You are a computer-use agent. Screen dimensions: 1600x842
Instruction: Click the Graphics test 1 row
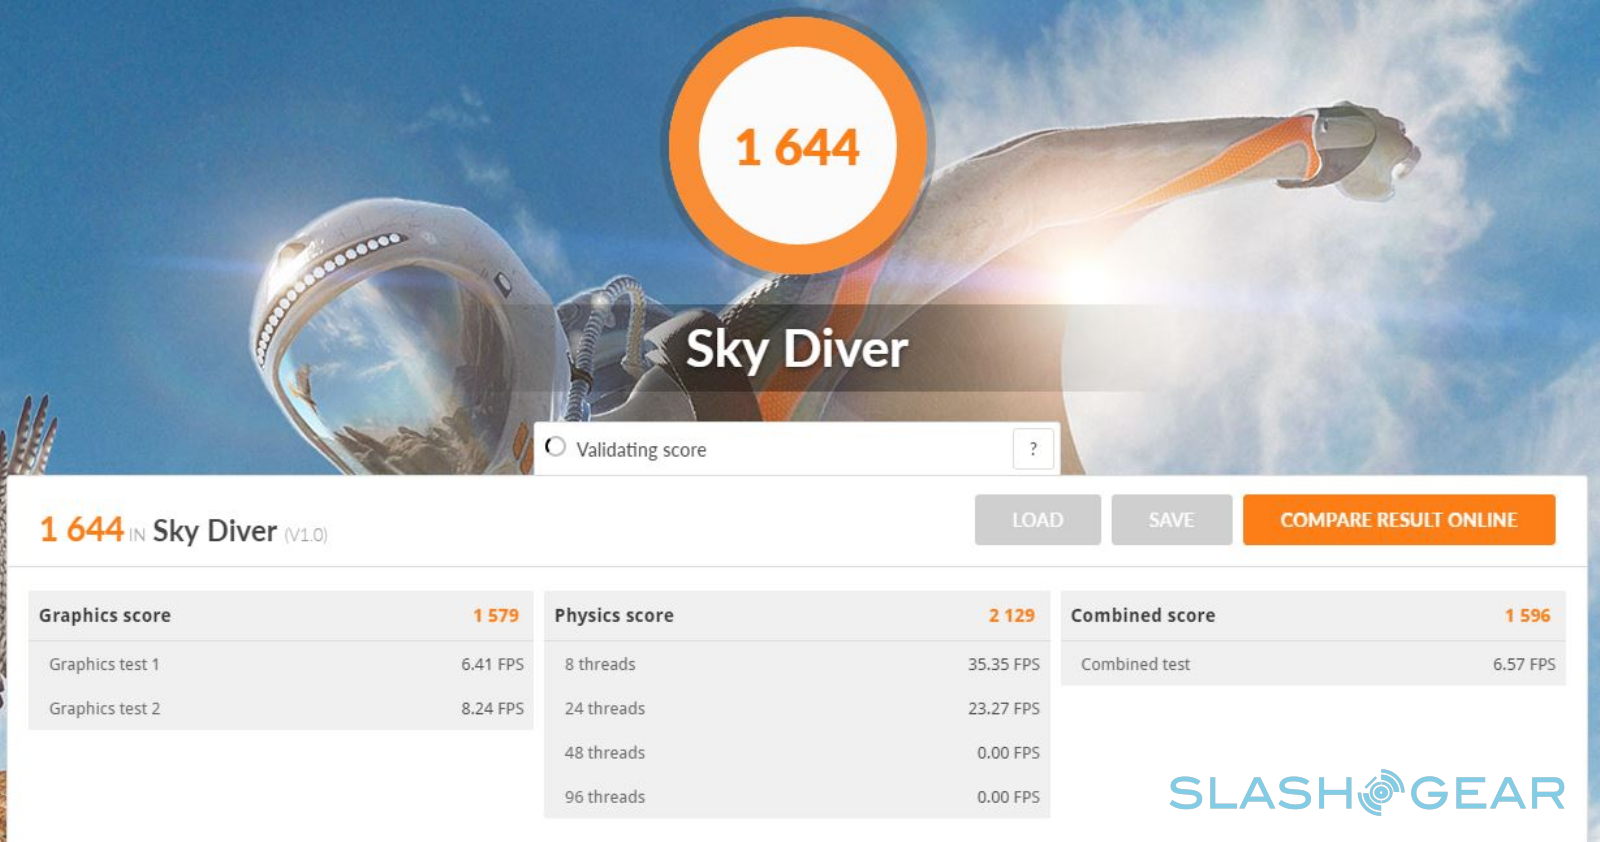pyautogui.click(x=281, y=664)
